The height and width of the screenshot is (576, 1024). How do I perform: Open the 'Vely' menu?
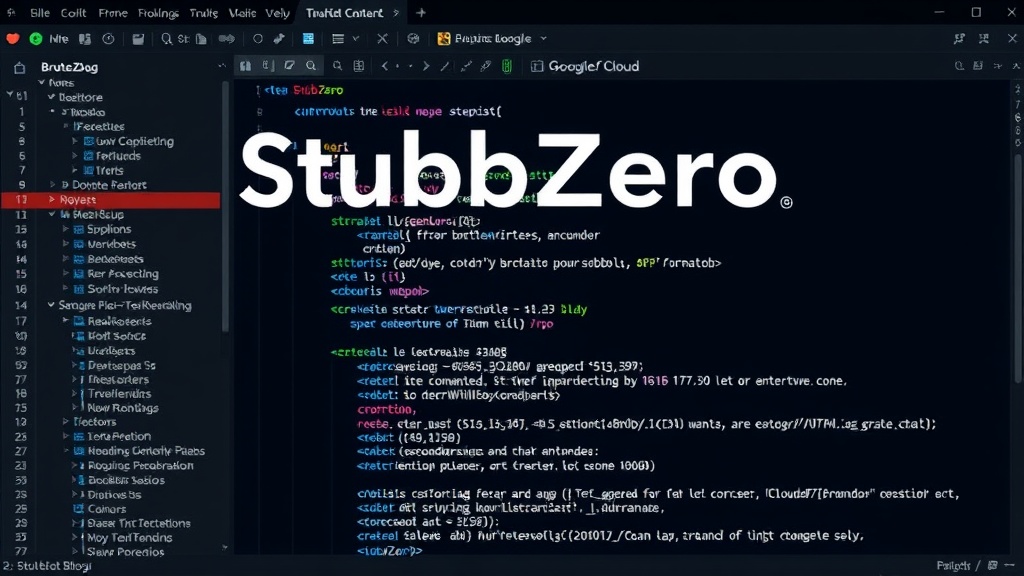point(278,13)
